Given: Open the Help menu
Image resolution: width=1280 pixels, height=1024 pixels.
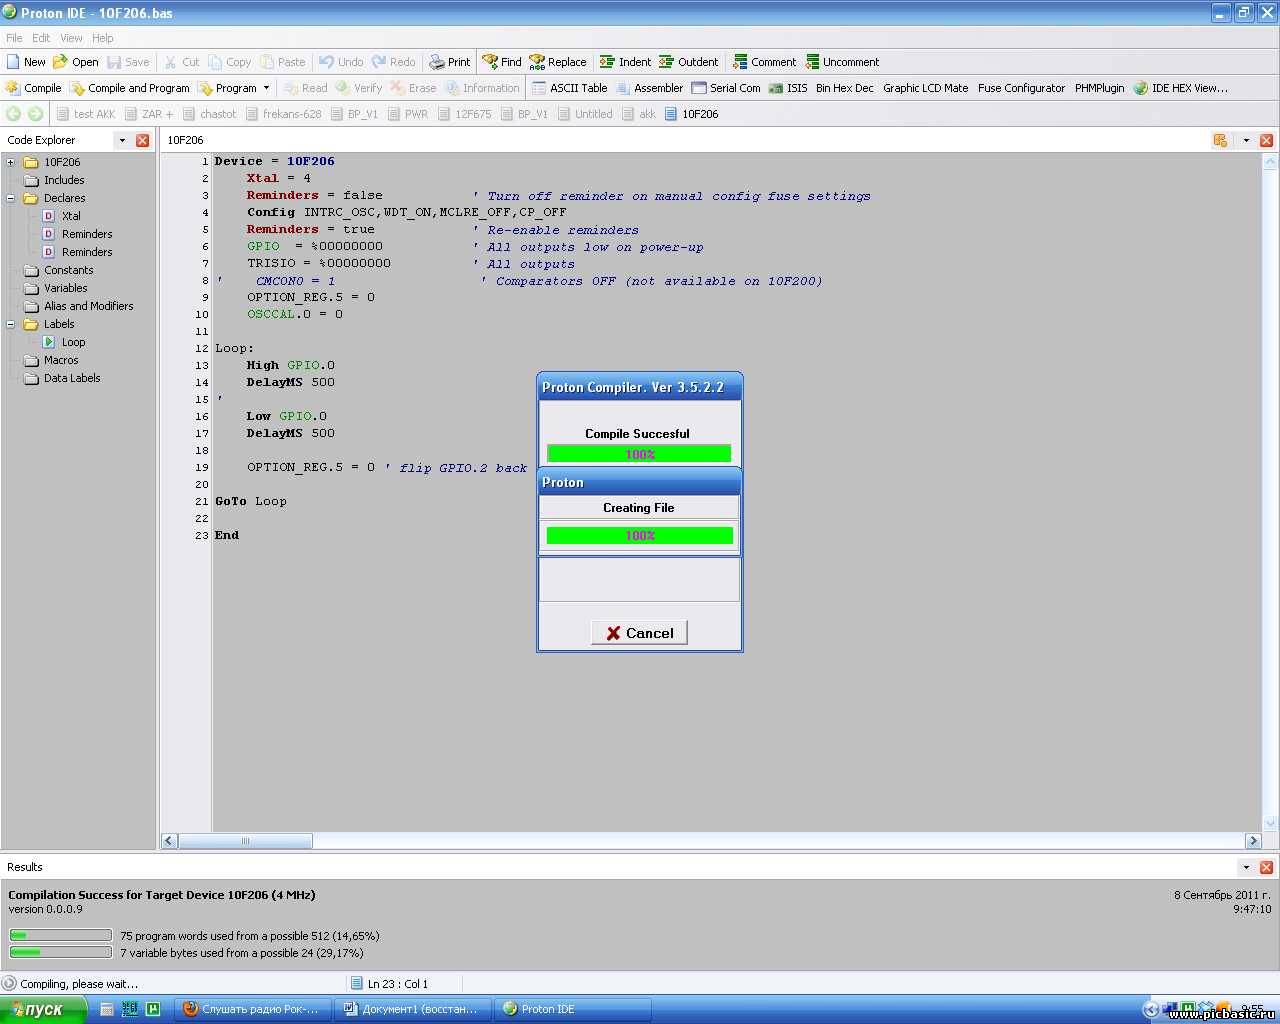Looking at the screenshot, I should coord(103,38).
